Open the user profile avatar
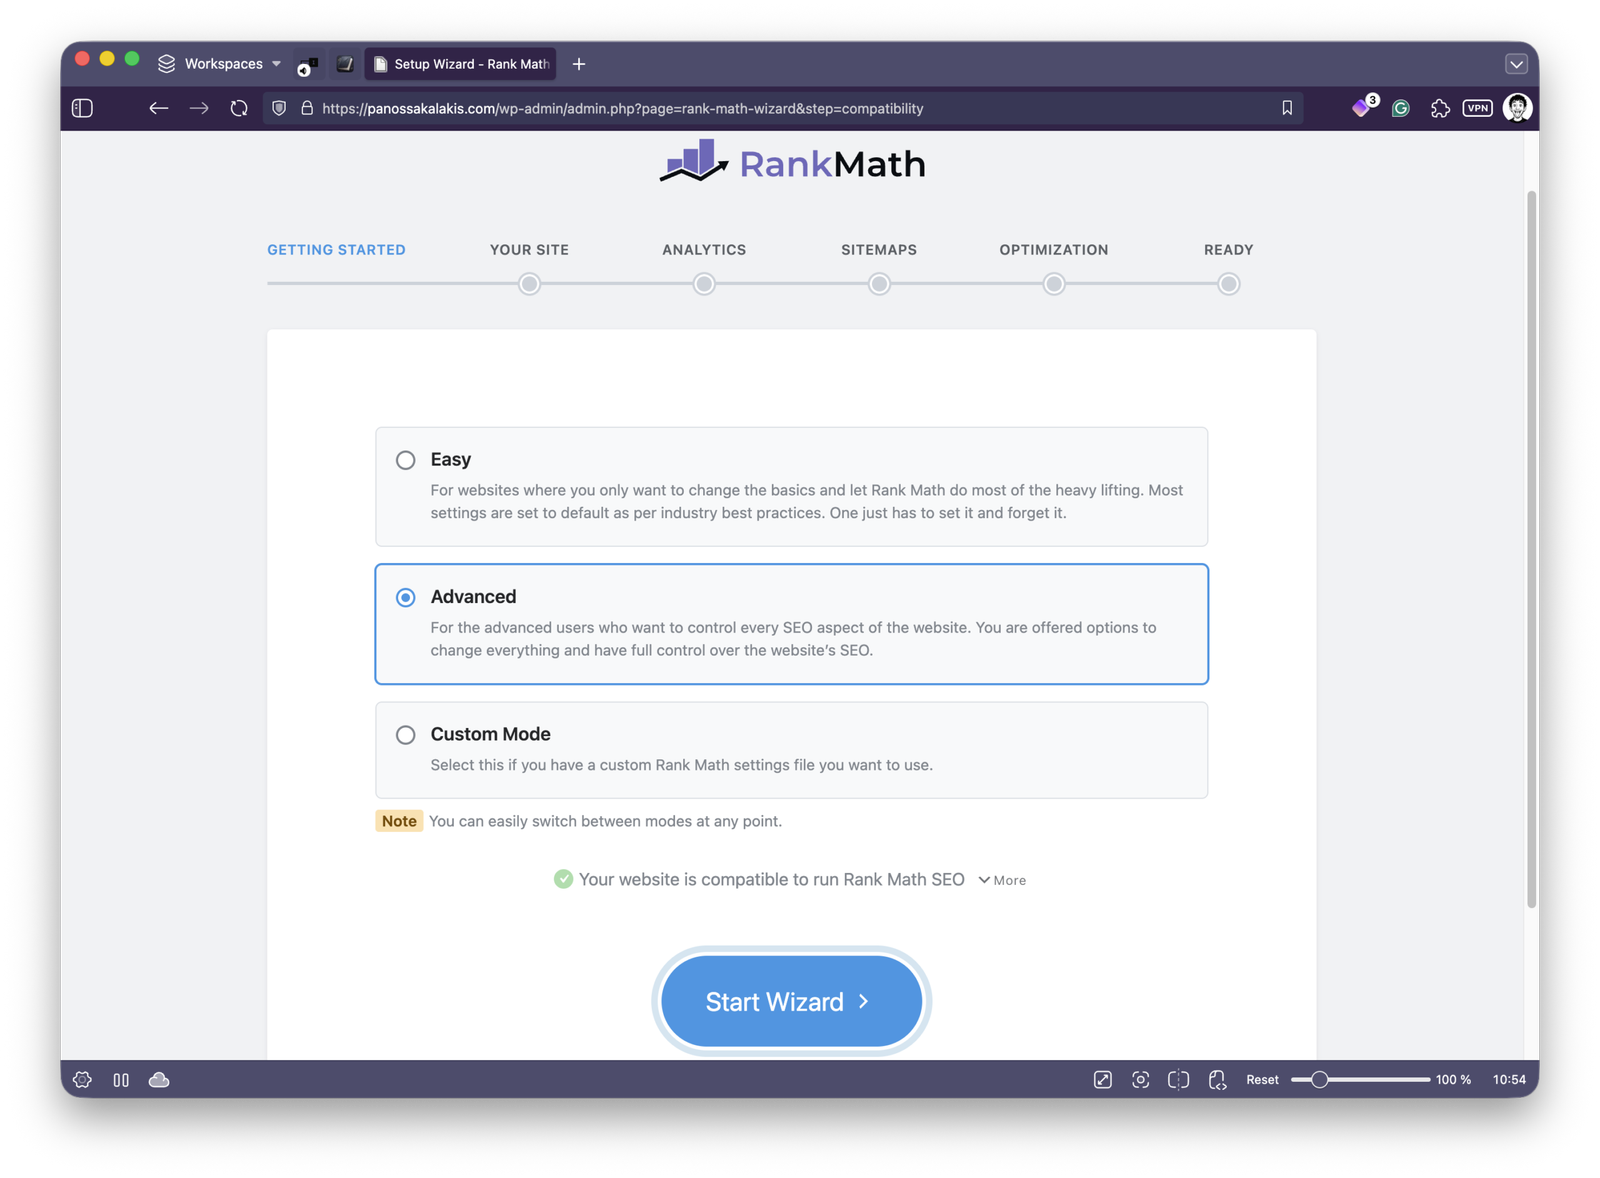 (1517, 107)
